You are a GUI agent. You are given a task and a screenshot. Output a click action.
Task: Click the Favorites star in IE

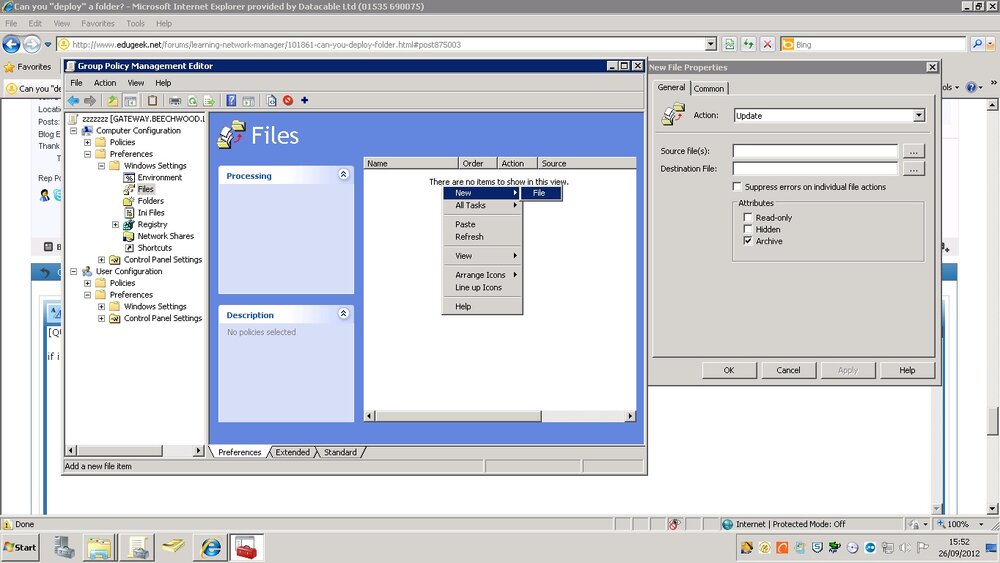[x=9, y=66]
